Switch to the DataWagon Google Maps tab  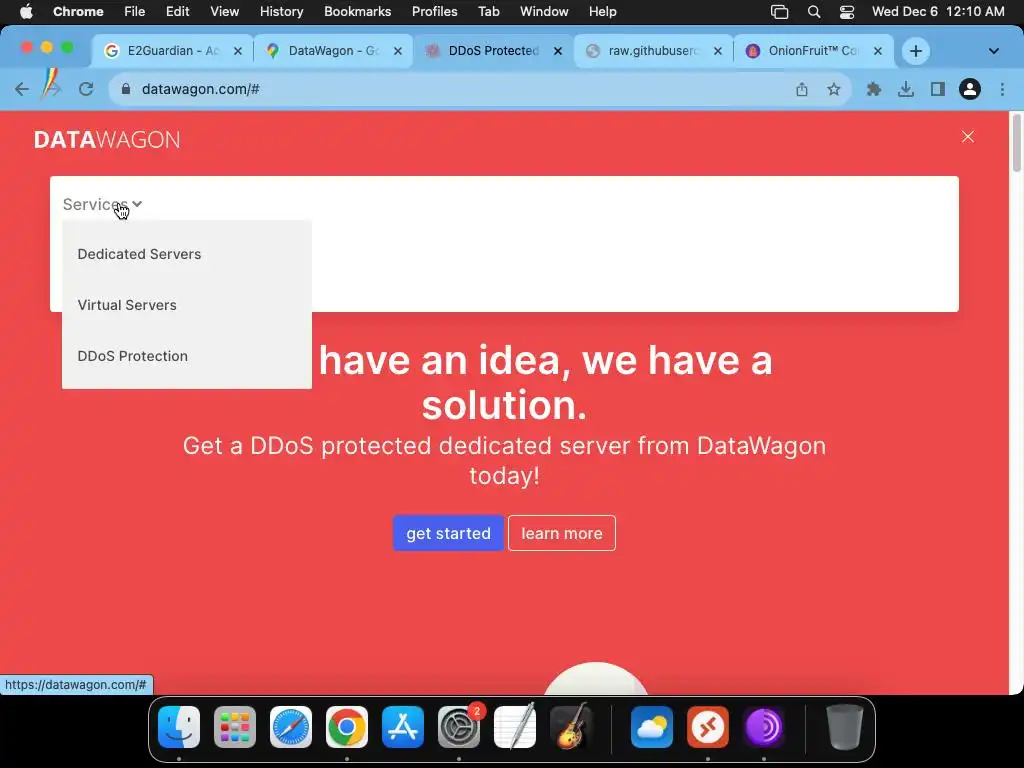coord(332,51)
